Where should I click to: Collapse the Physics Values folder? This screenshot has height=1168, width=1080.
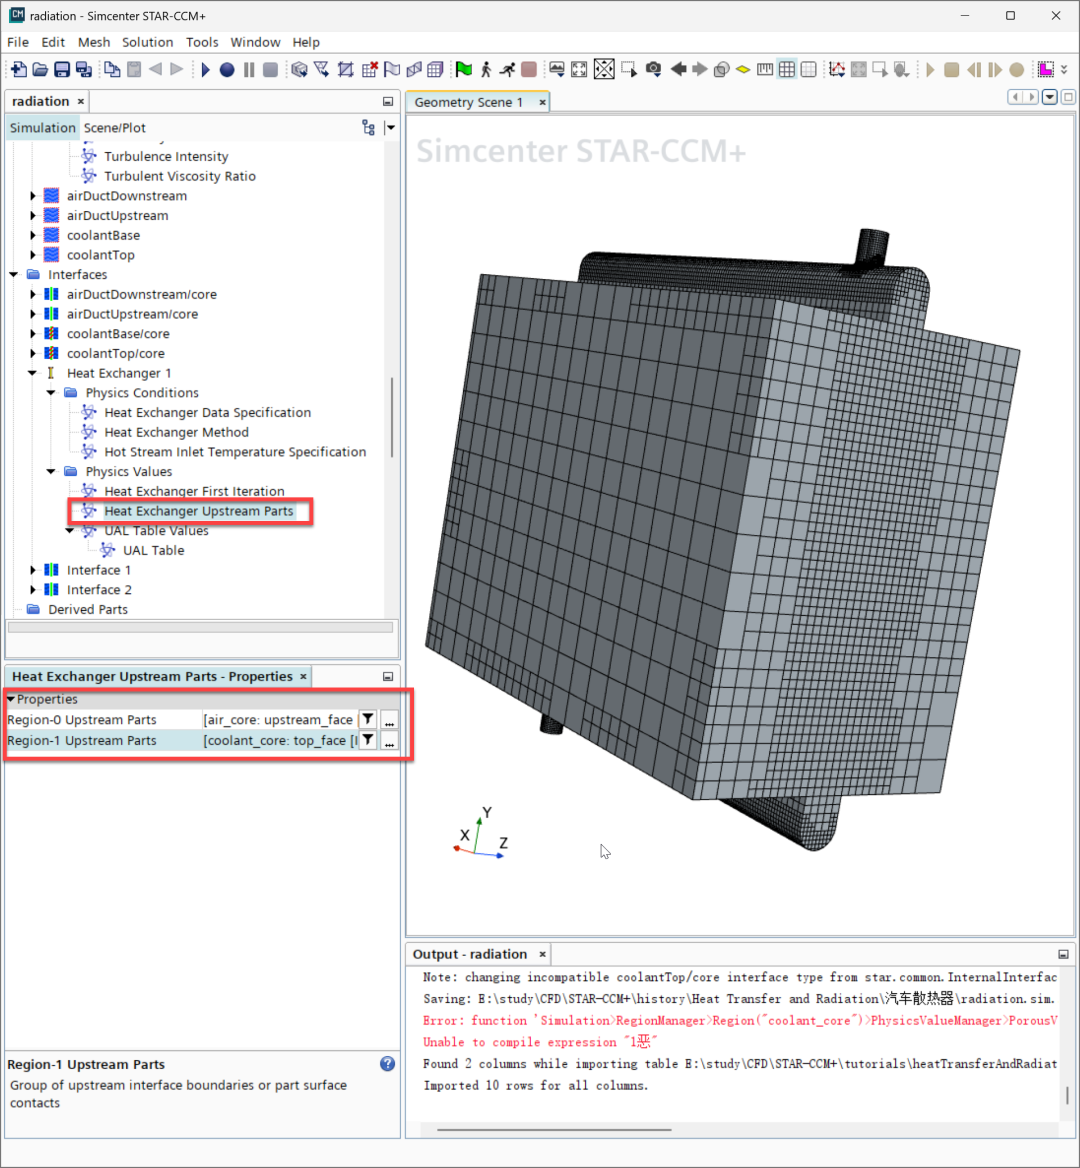click(x=51, y=472)
